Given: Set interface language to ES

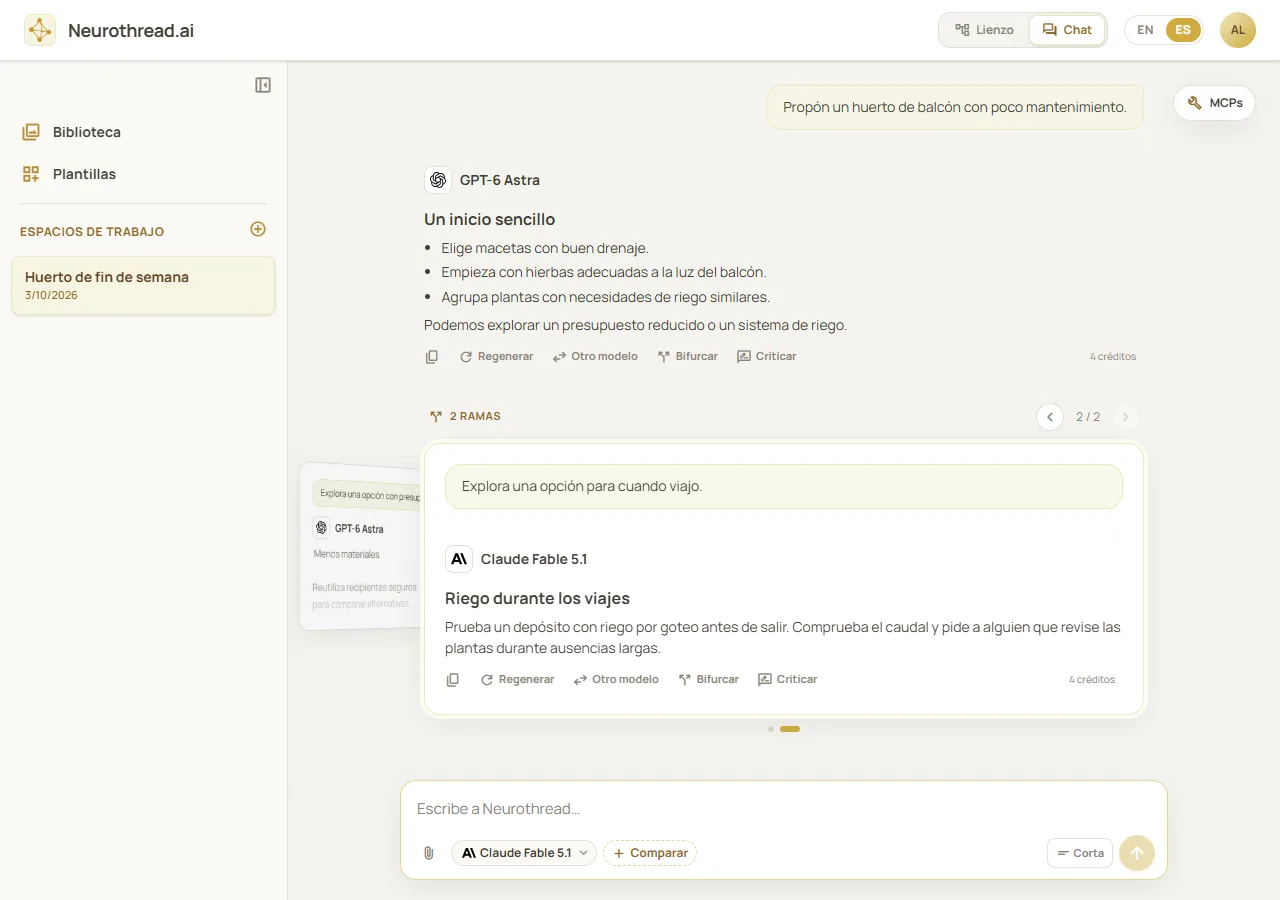Looking at the screenshot, I should (x=1183, y=30).
